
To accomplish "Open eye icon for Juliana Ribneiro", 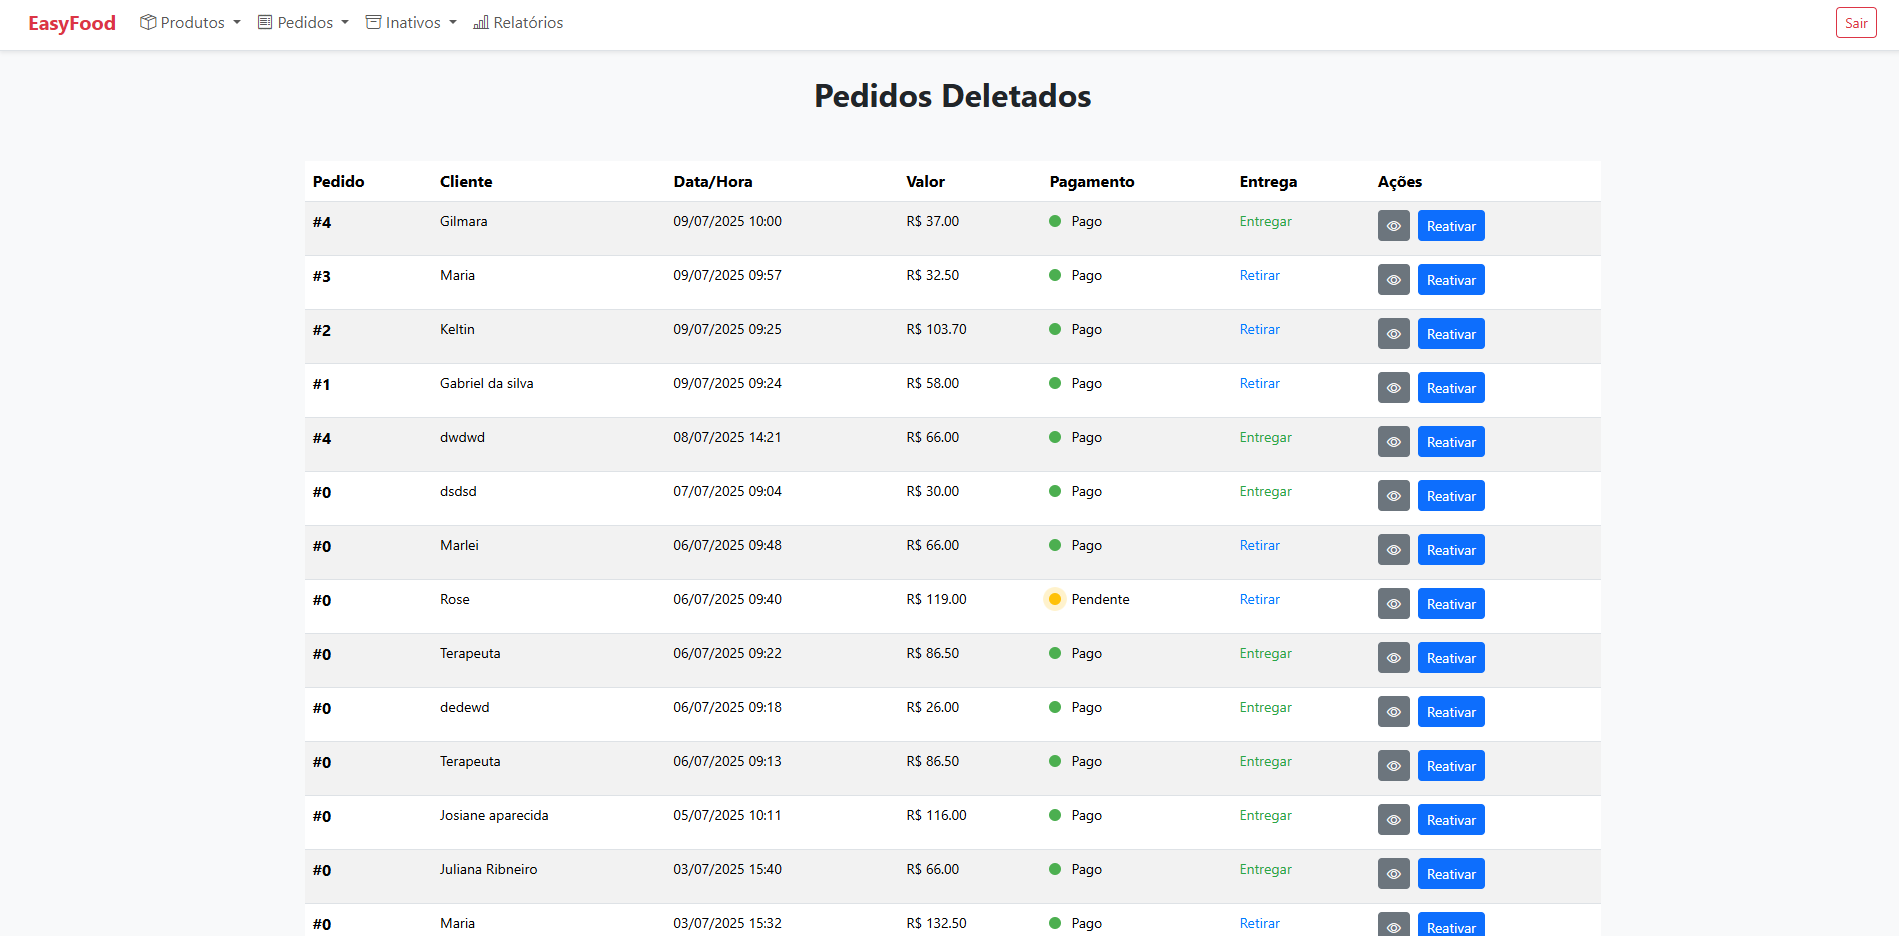I will click(1393, 874).
